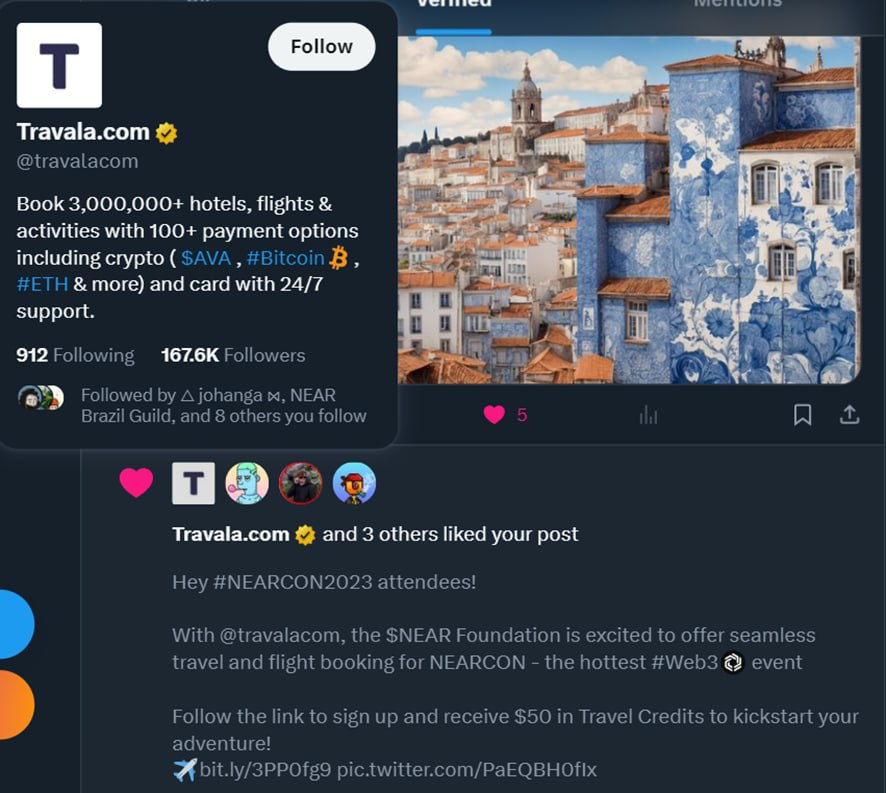Viewport: 886px width, 793px height.
Task: Open the blue pirate cartoon avatar among likers
Action: pos(354,484)
